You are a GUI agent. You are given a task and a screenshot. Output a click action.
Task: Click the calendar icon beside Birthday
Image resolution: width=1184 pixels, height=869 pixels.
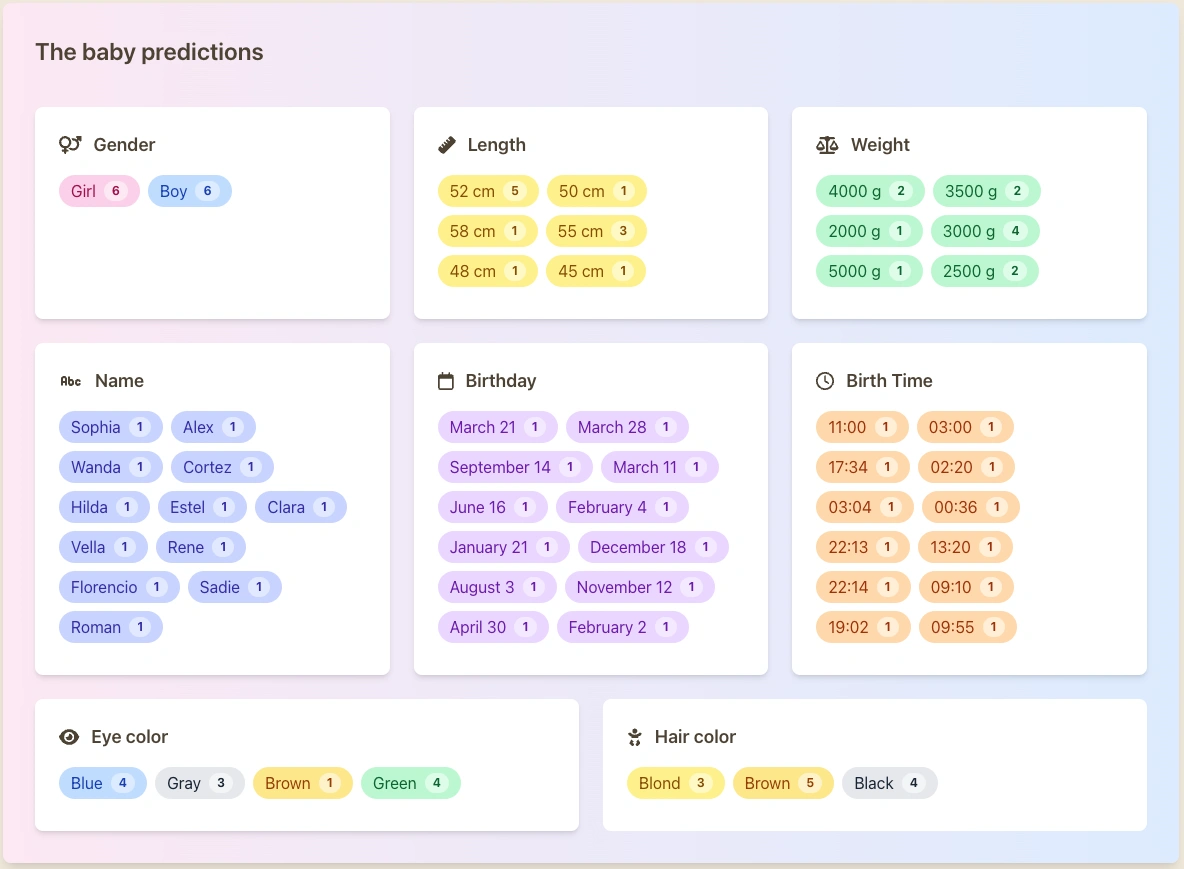(446, 381)
